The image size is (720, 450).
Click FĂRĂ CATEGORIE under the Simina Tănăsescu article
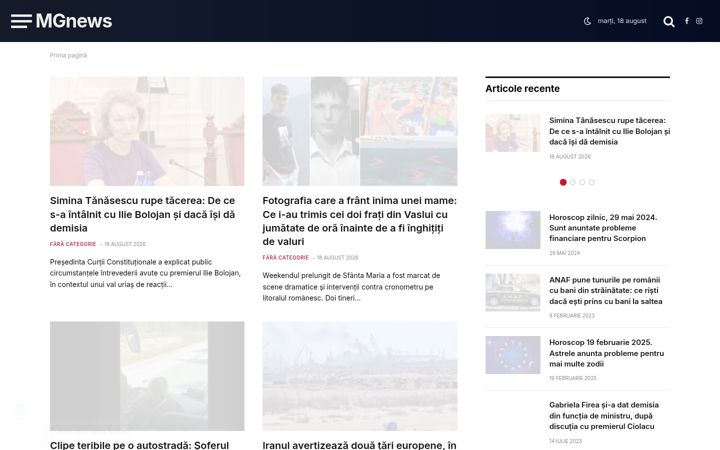tap(73, 244)
